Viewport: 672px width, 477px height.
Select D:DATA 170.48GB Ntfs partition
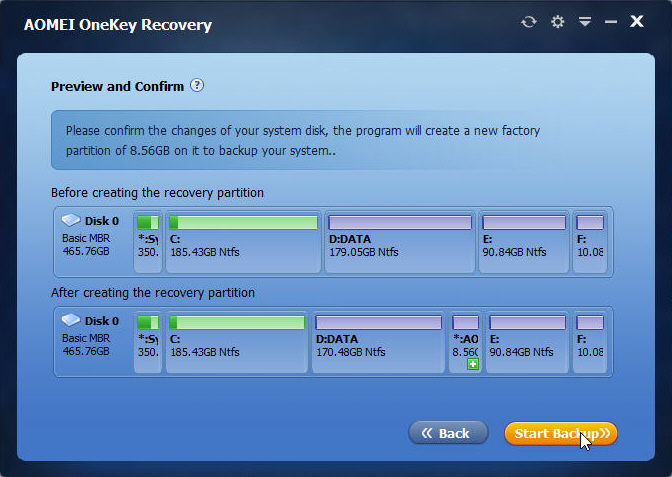tap(378, 342)
